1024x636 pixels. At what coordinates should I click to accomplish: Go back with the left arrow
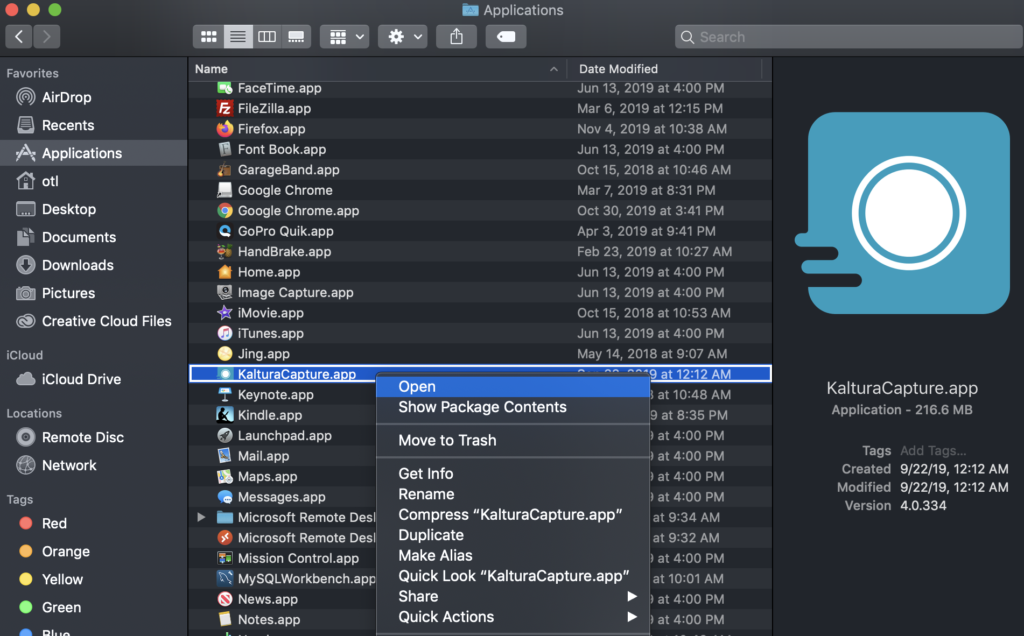coord(19,37)
